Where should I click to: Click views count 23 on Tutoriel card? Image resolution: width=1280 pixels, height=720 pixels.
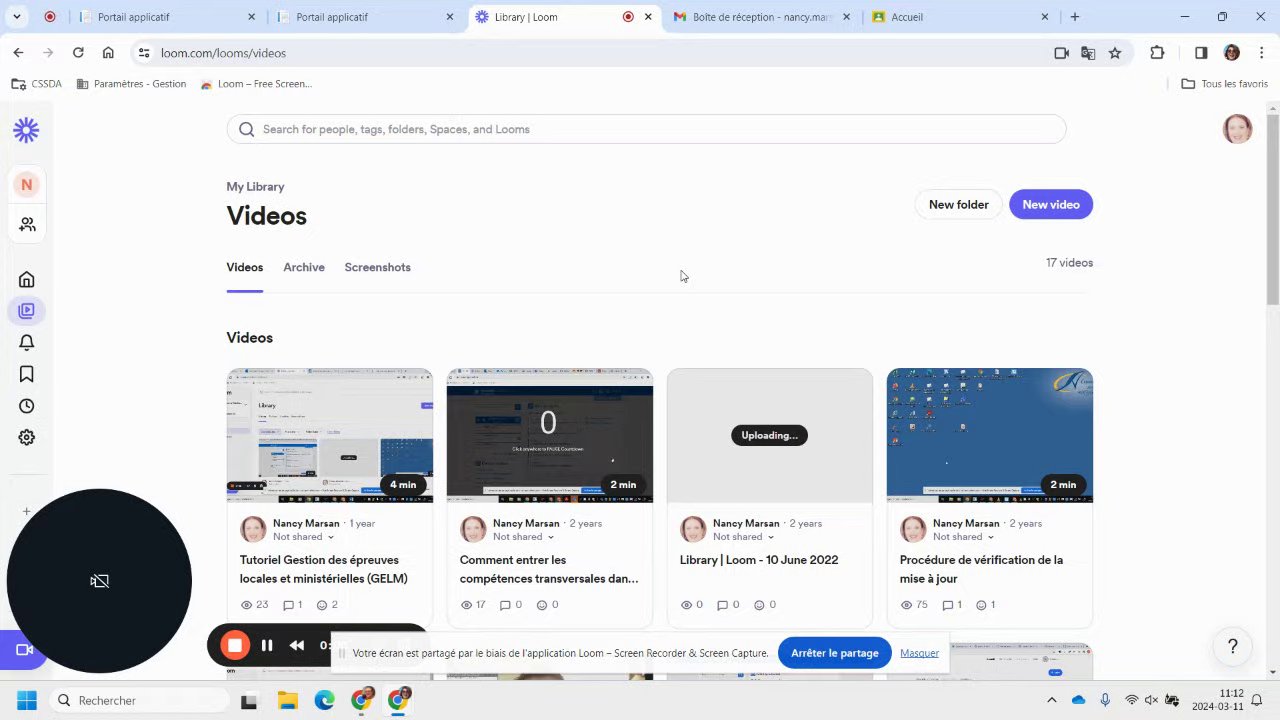point(255,605)
